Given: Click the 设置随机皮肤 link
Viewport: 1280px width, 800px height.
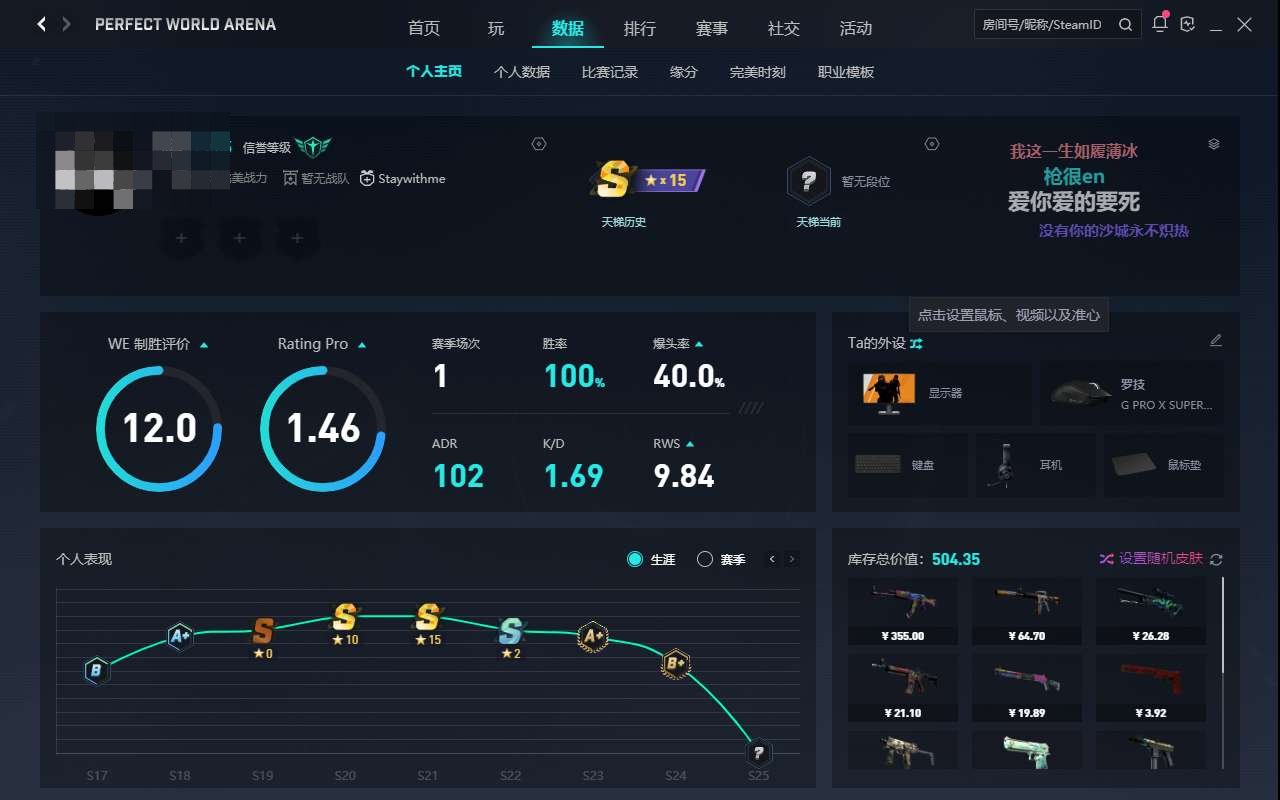Looking at the screenshot, I should point(1161,559).
